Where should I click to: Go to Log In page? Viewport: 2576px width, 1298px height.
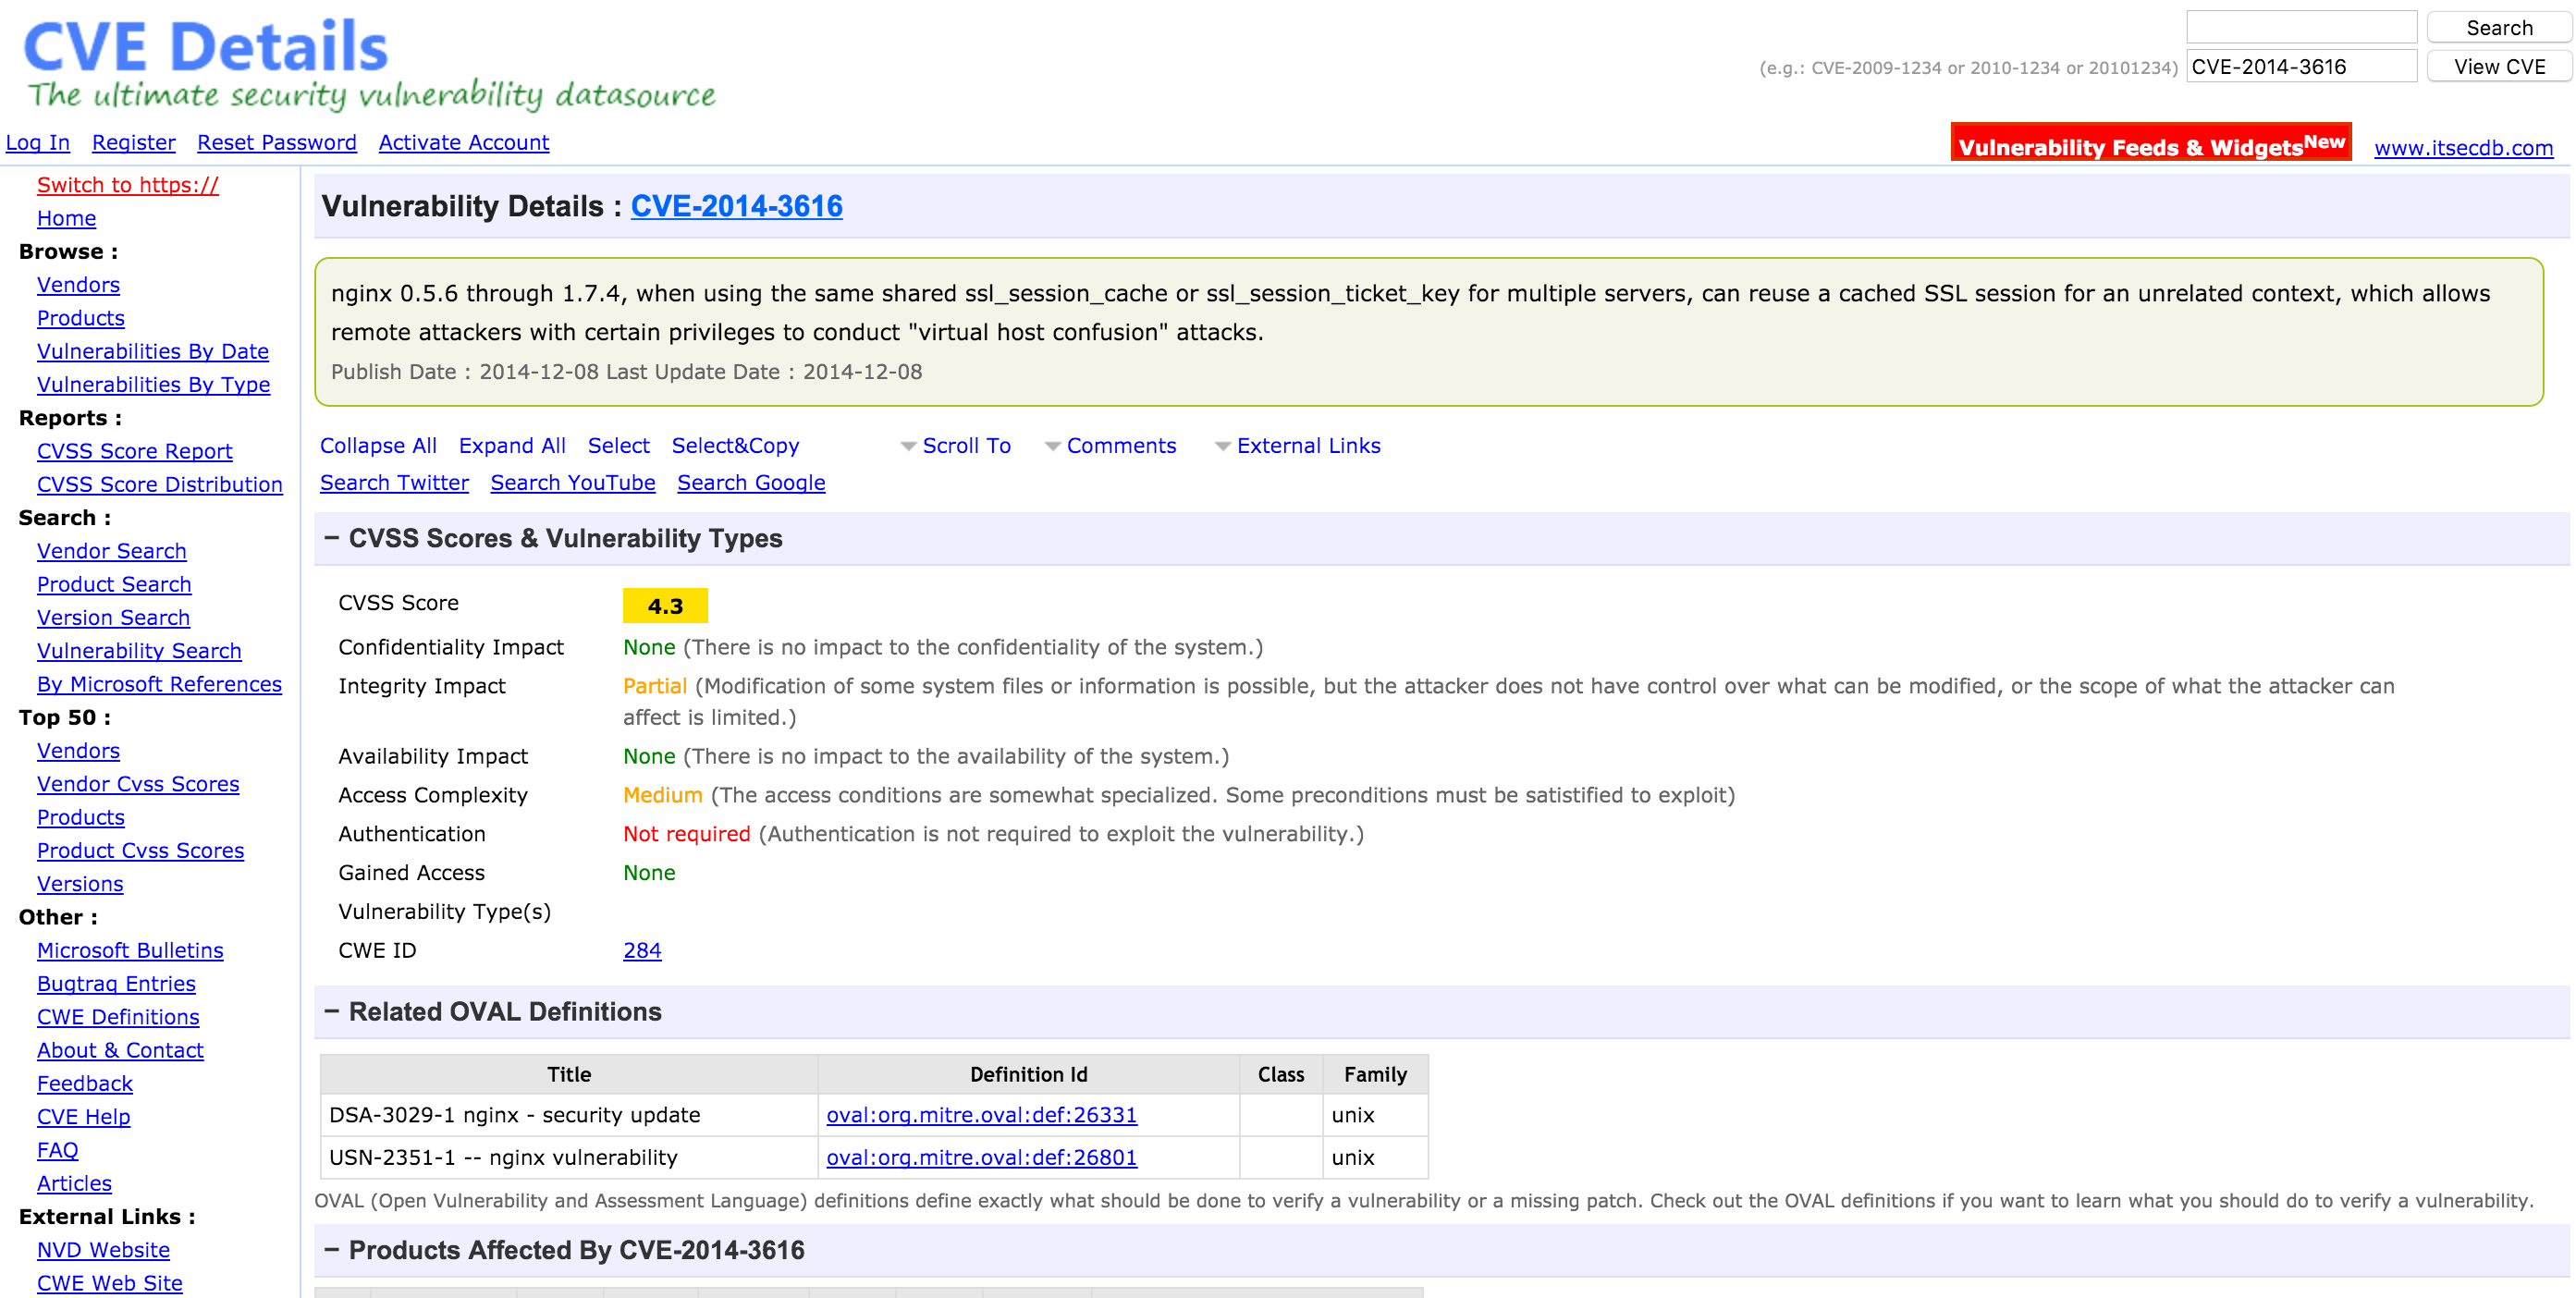(x=37, y=142)
